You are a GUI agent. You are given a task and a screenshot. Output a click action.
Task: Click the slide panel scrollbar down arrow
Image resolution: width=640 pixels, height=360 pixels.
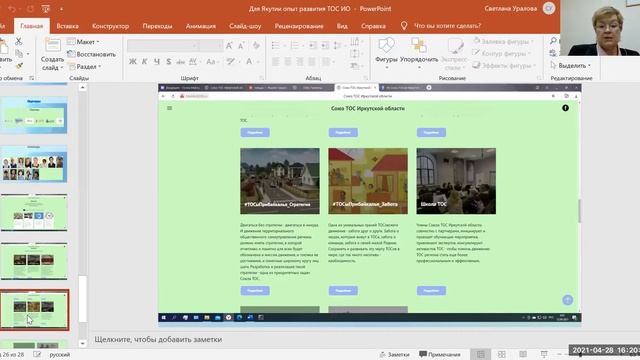click(x=82, y=343)
